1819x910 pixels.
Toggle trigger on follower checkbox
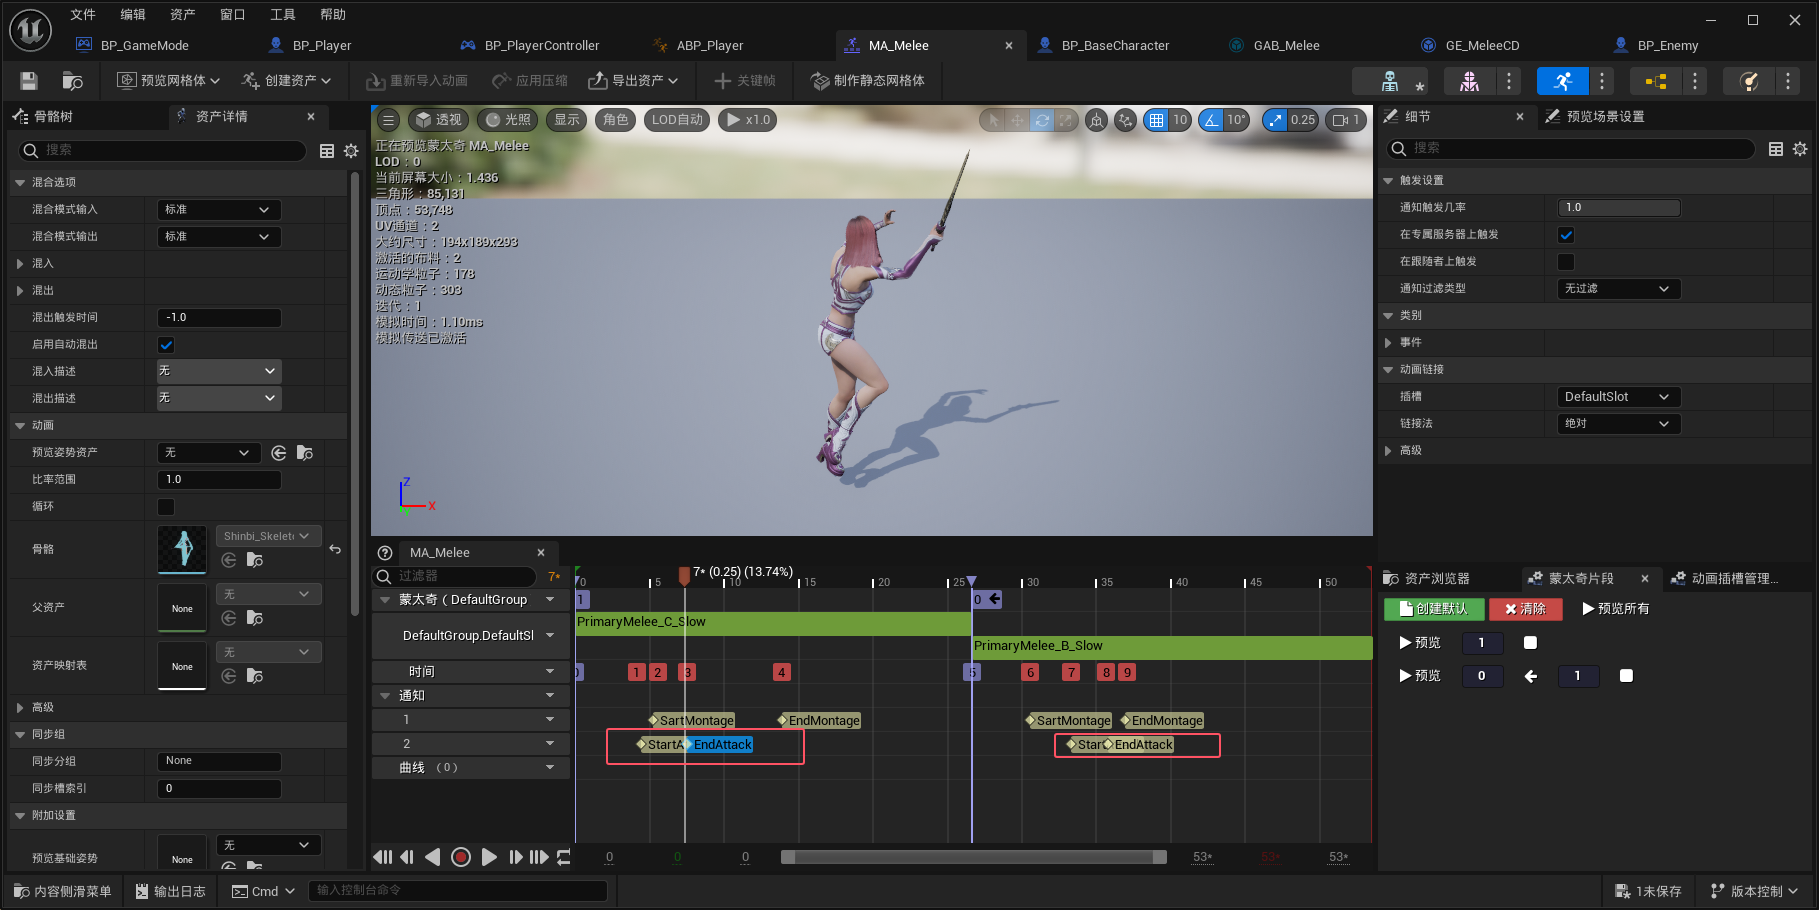(1566, 262)
